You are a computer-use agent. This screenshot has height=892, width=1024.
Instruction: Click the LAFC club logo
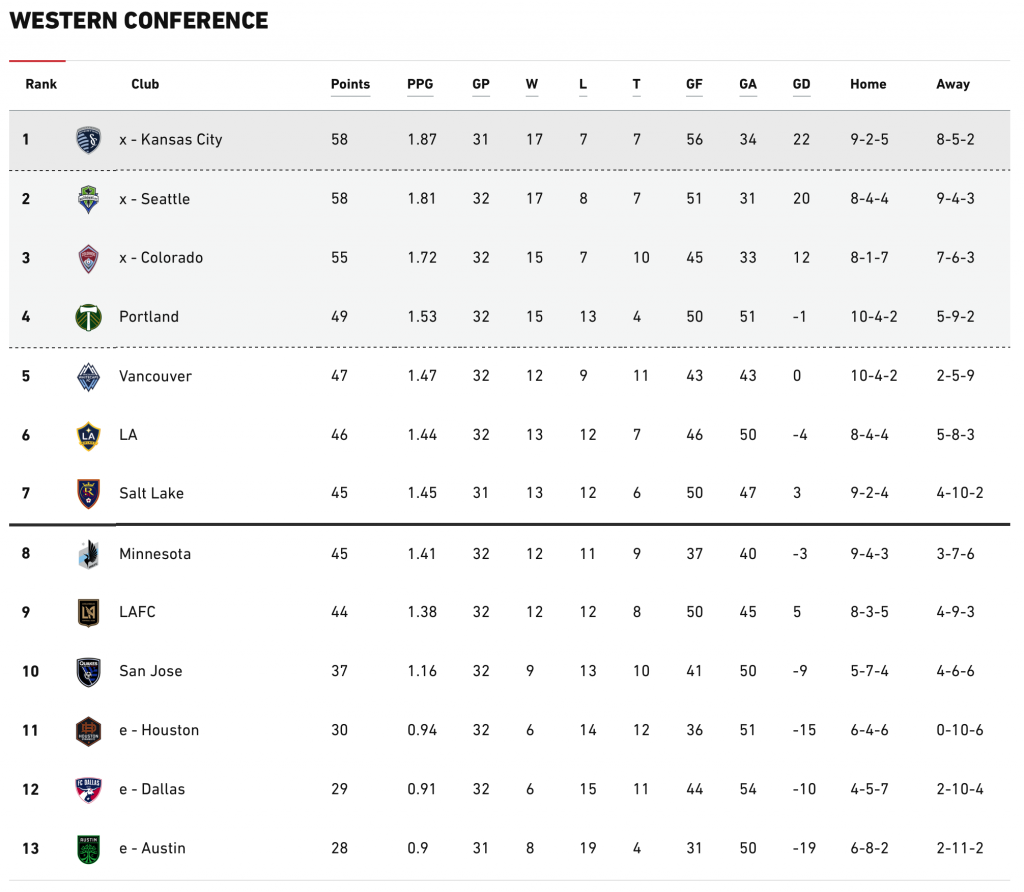[89, 612]
